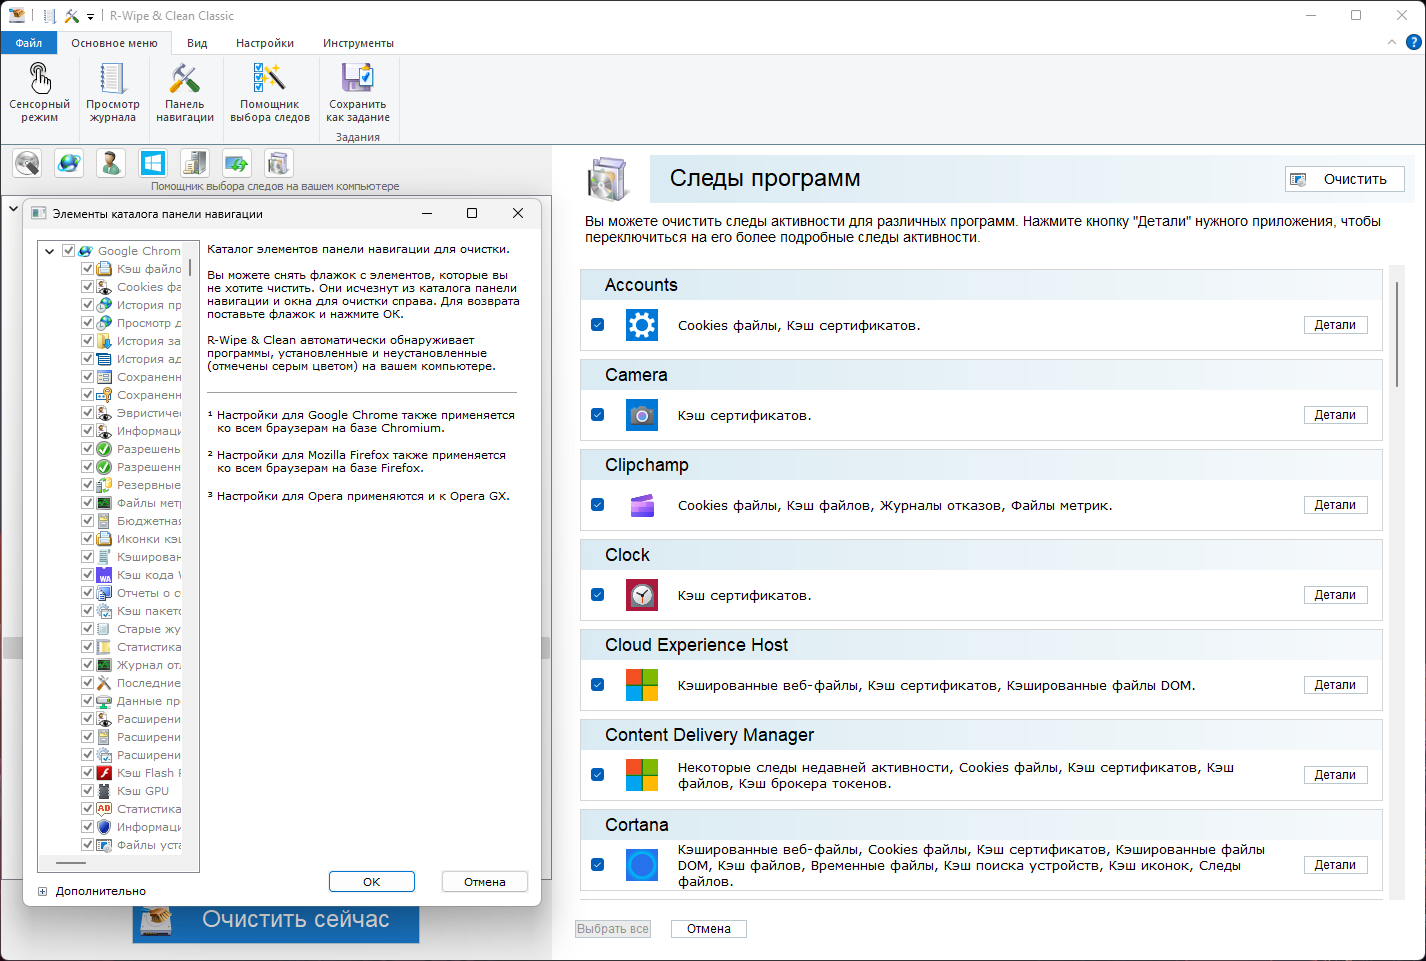Click the blue help question mark icon

click(x=1413, y=42)
